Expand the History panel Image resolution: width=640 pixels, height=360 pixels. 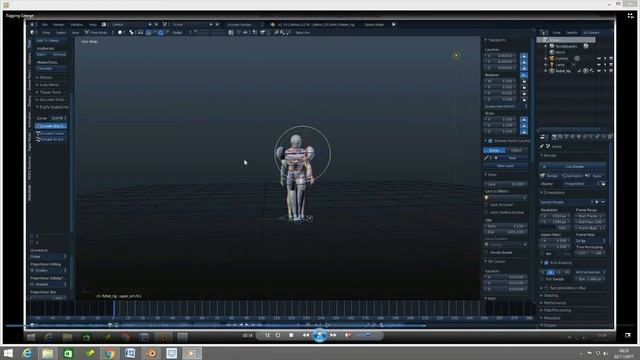click(x=45, y=78)
